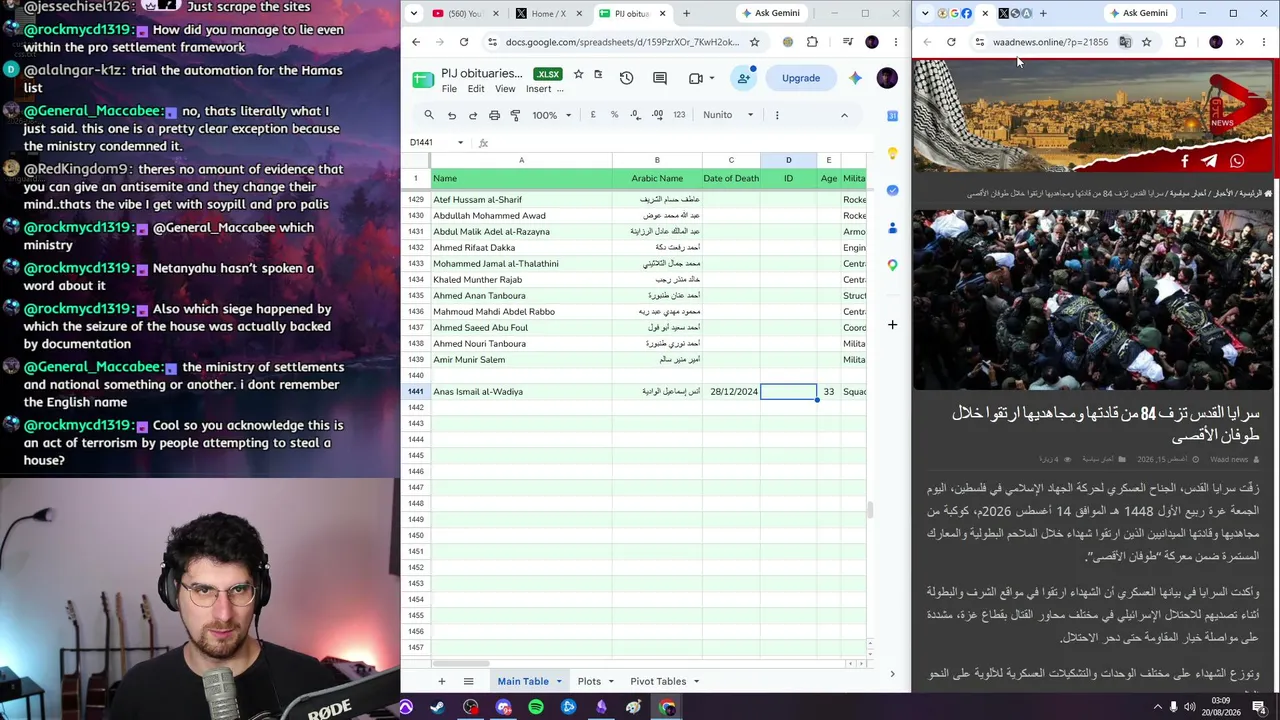Open the View menu
The image size is (1280, 720).
[x=505, y=89]
